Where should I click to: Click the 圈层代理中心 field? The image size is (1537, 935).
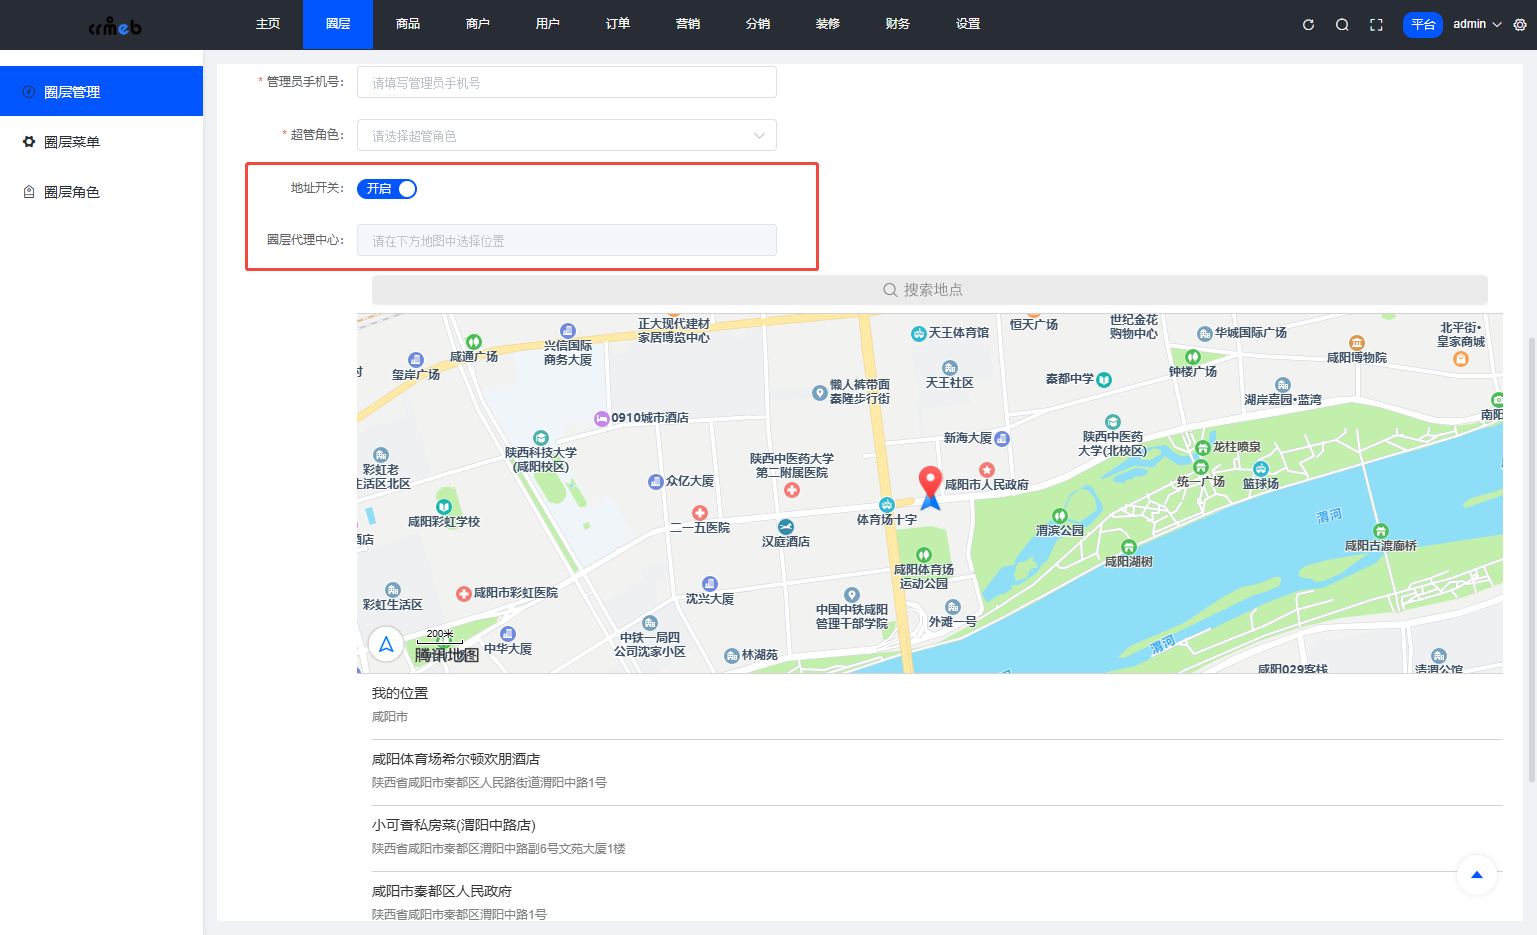[566, 240]
